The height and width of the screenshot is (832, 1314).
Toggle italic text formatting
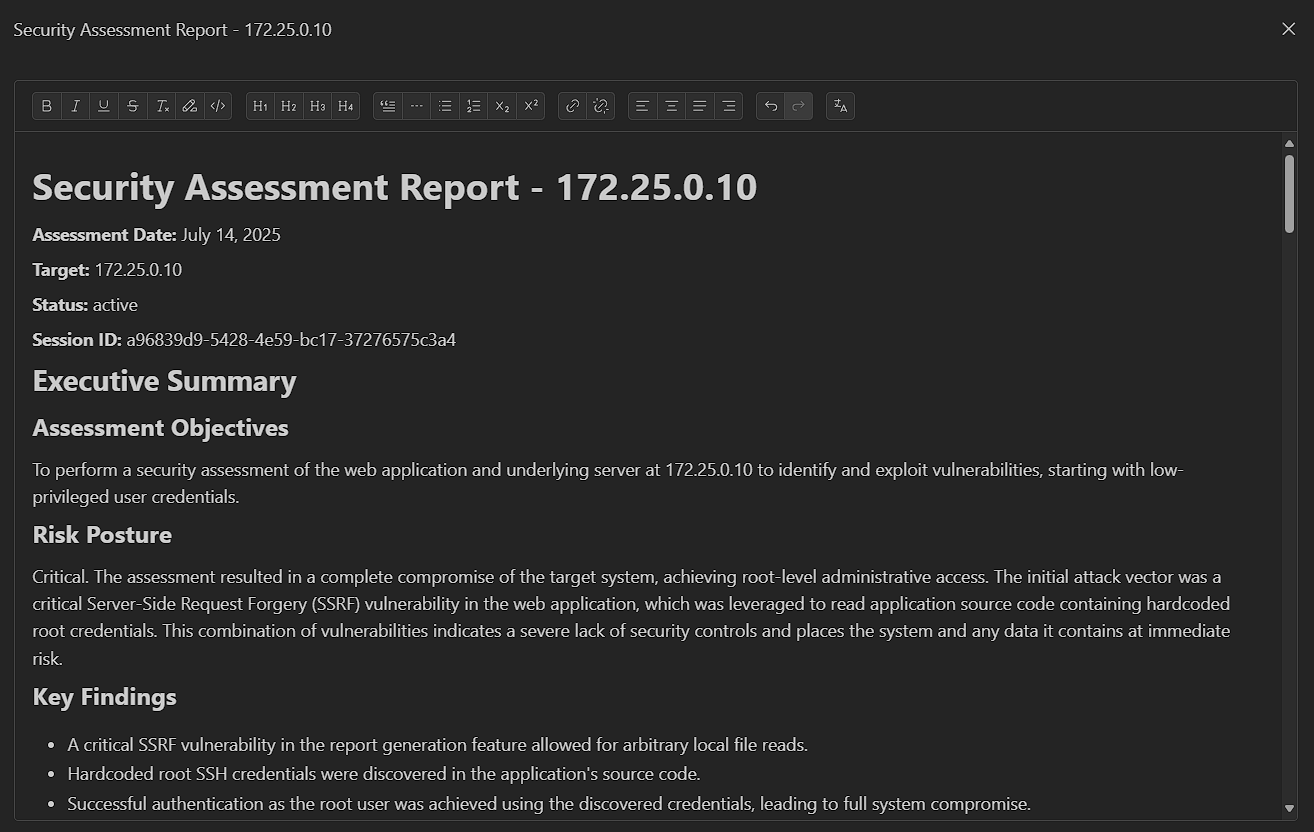75,106
